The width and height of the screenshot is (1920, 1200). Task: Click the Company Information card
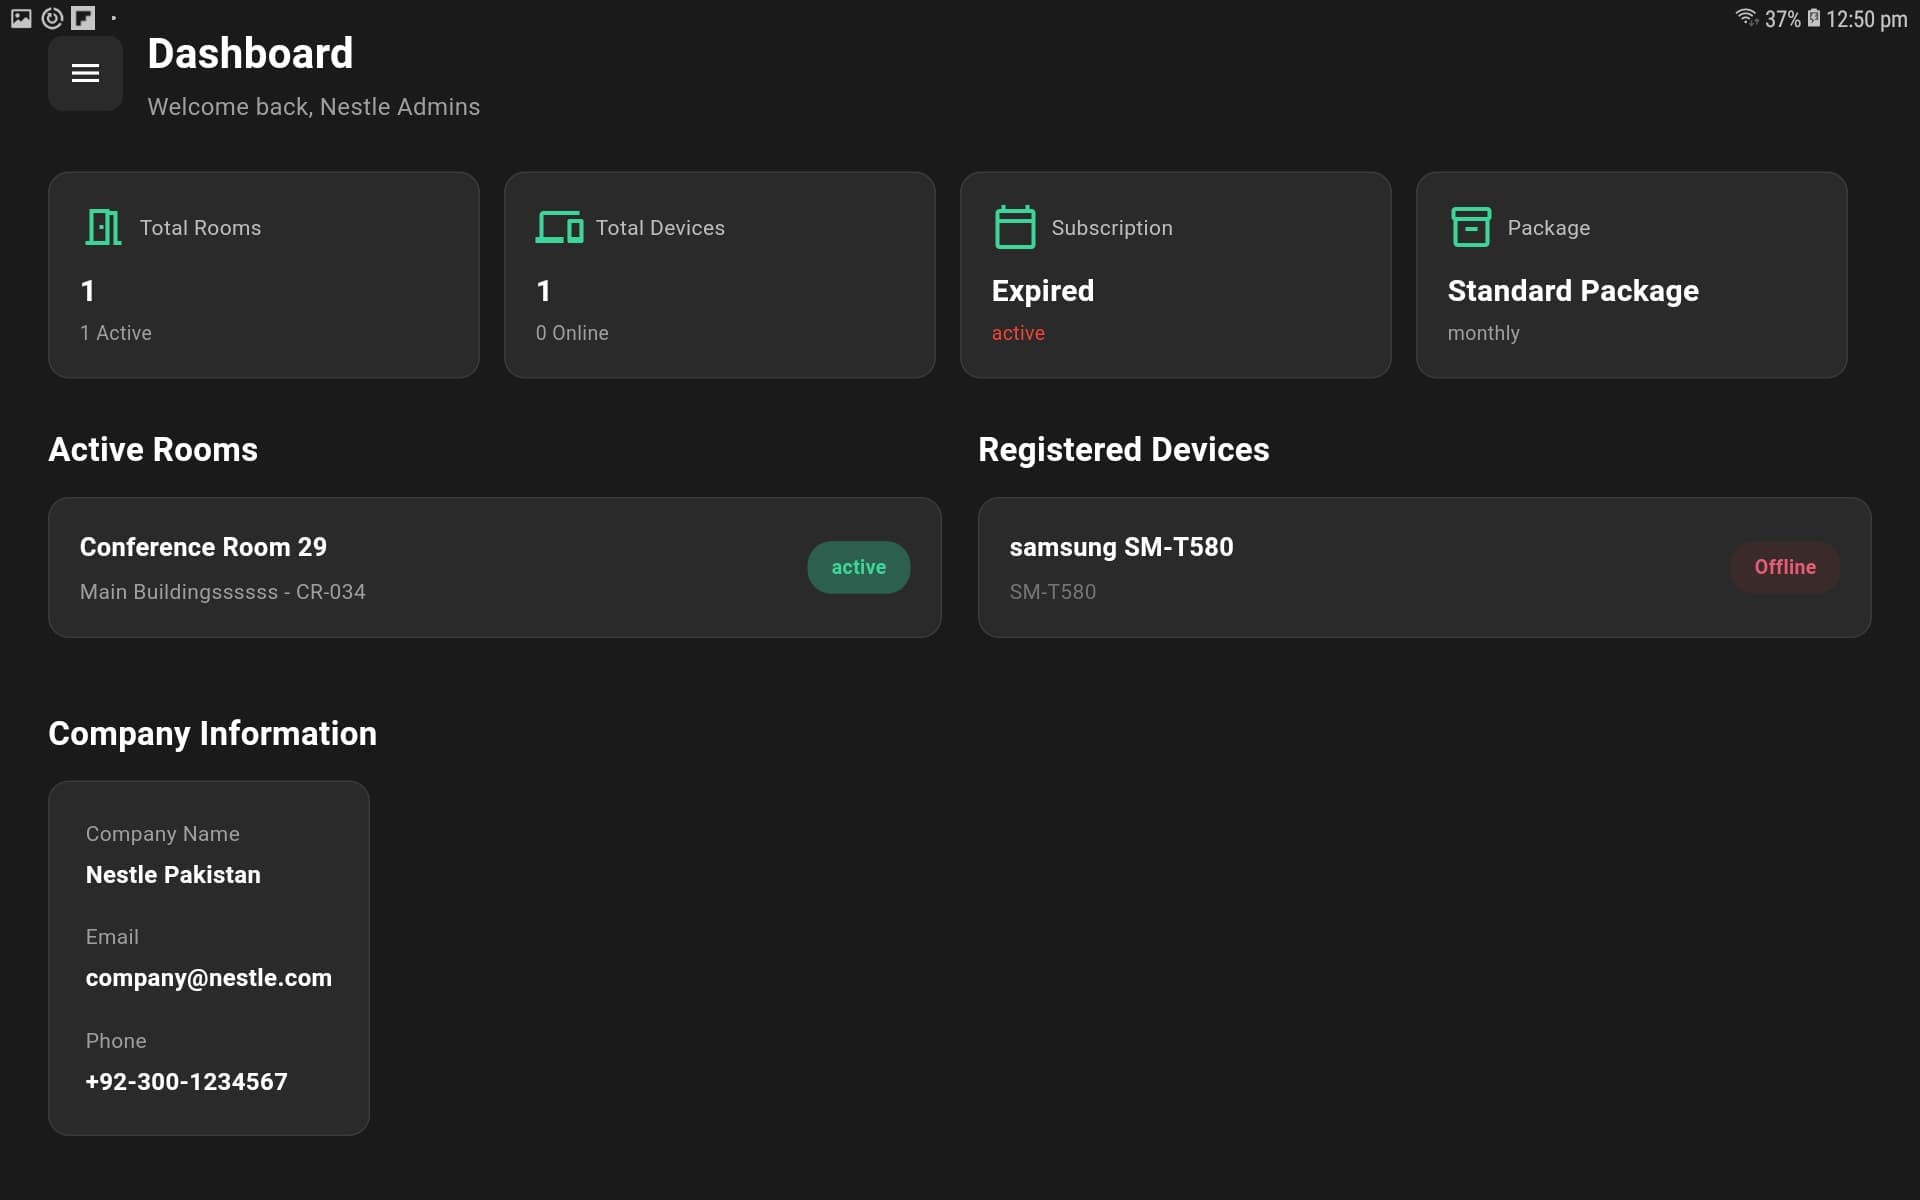(208, 957)
